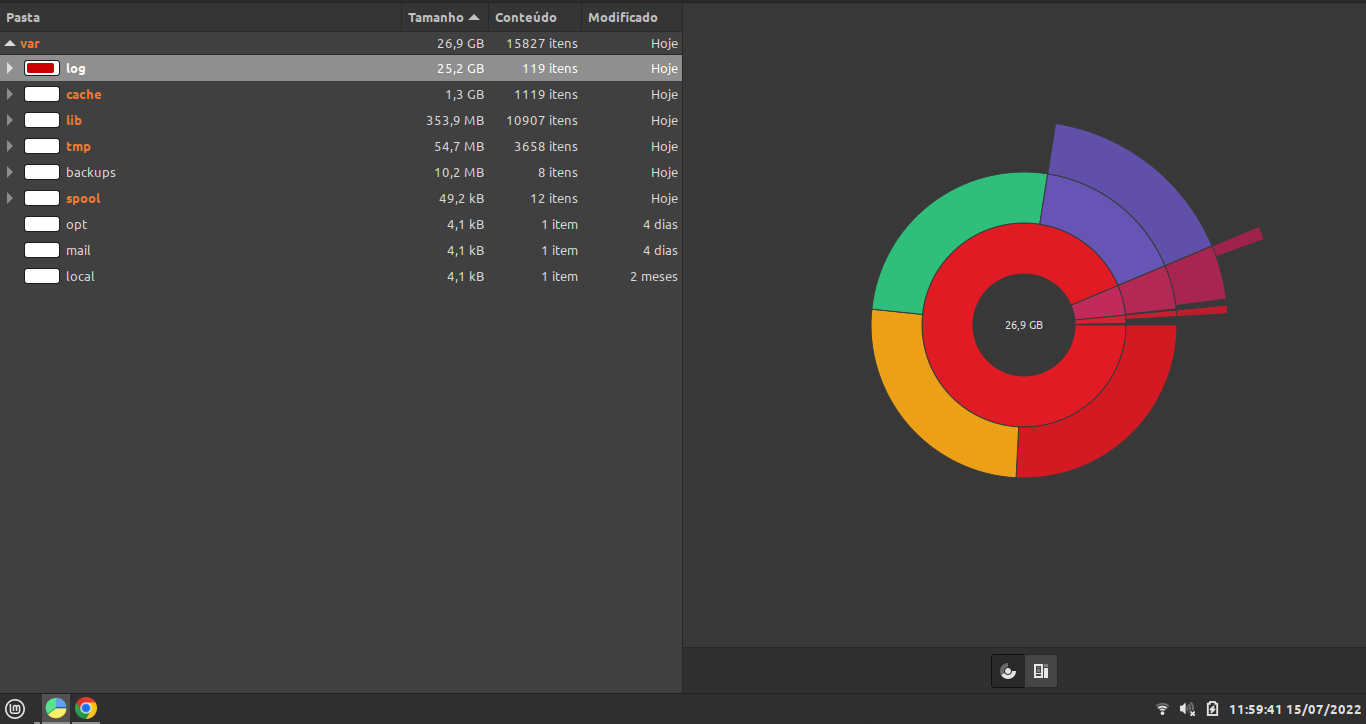Expand the log folder
The height and width of the screenshot is (724, 1366).
[x=10, y=68]
